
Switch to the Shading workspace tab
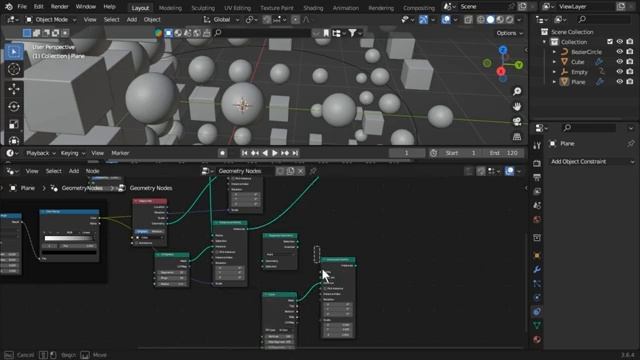click(x=313, y=8)
